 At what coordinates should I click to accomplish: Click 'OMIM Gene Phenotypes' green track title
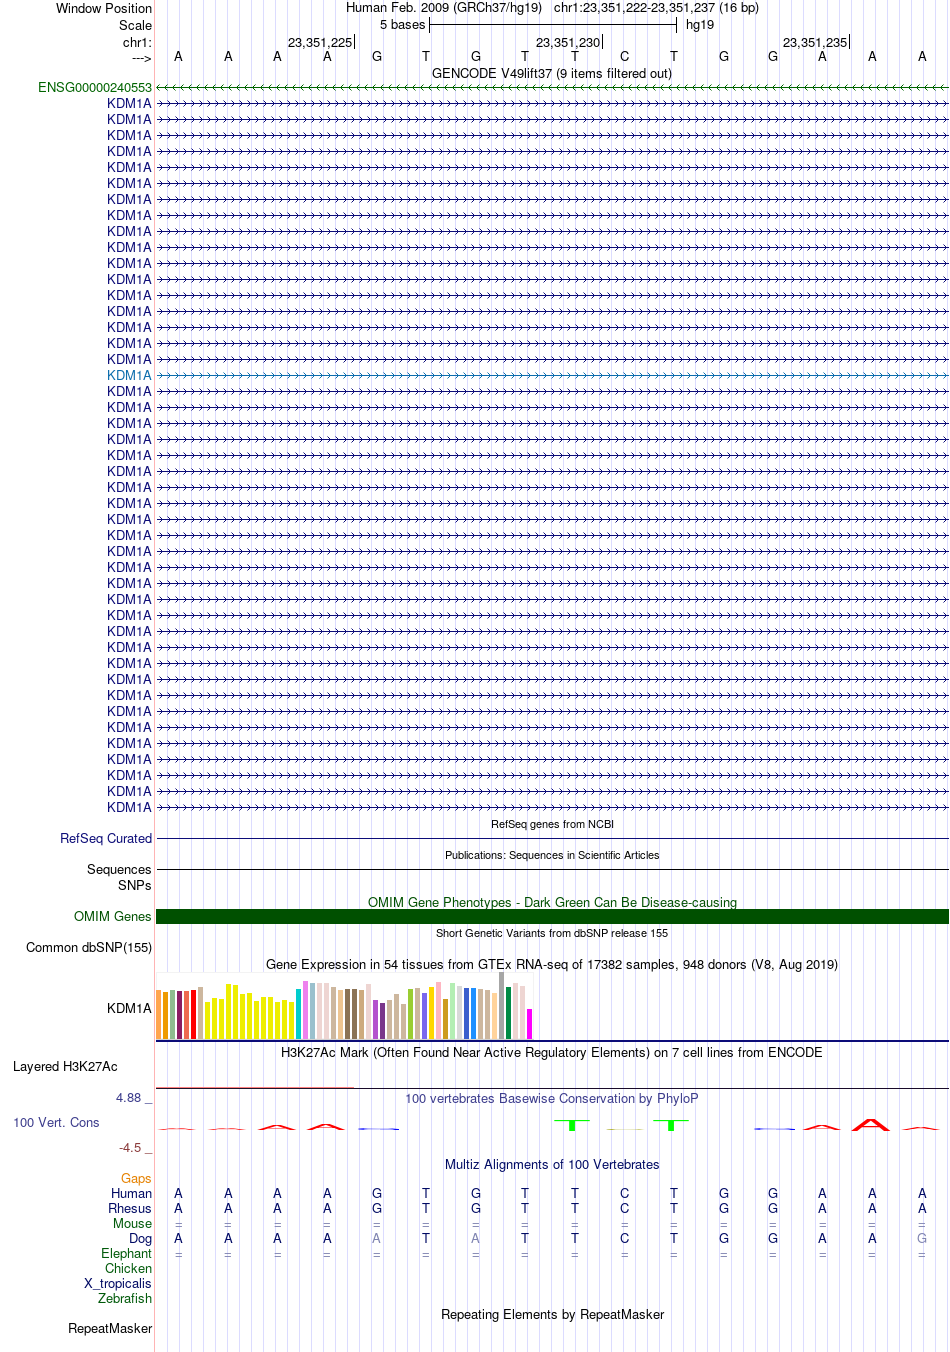(552, 903)
